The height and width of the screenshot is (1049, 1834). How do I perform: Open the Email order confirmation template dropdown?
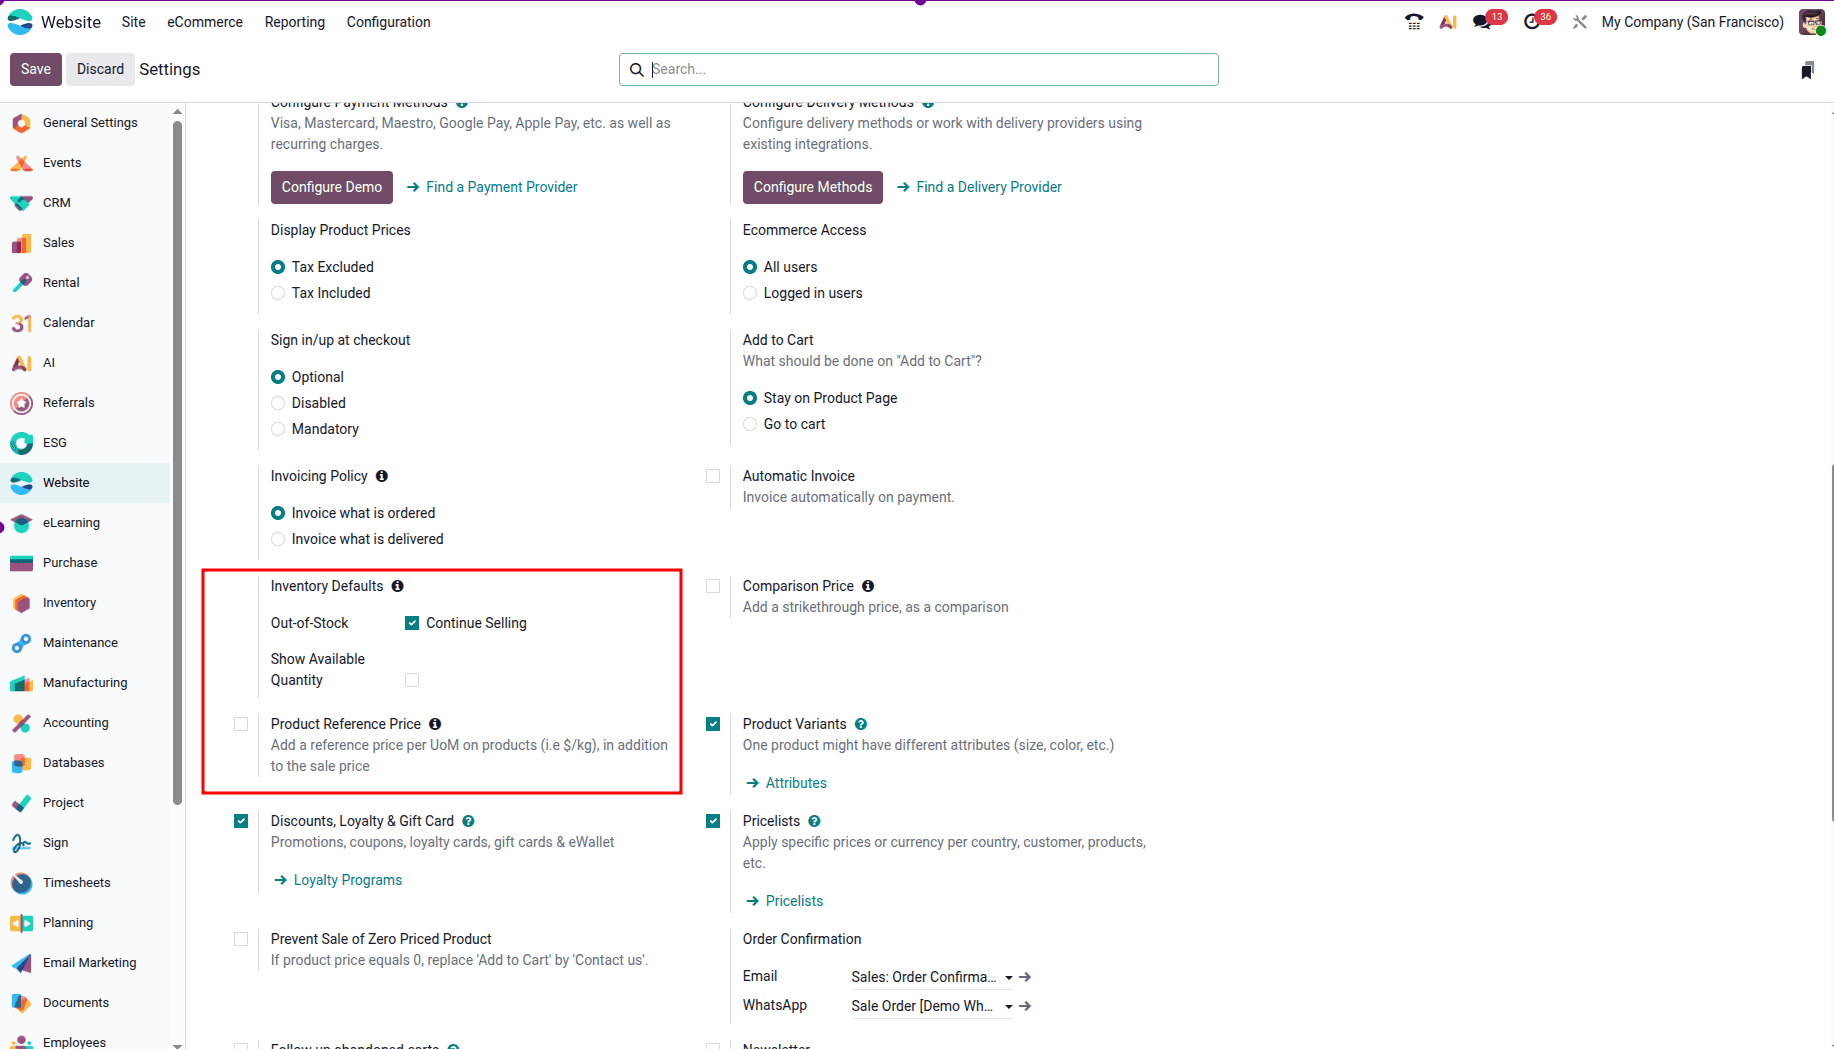932,977
